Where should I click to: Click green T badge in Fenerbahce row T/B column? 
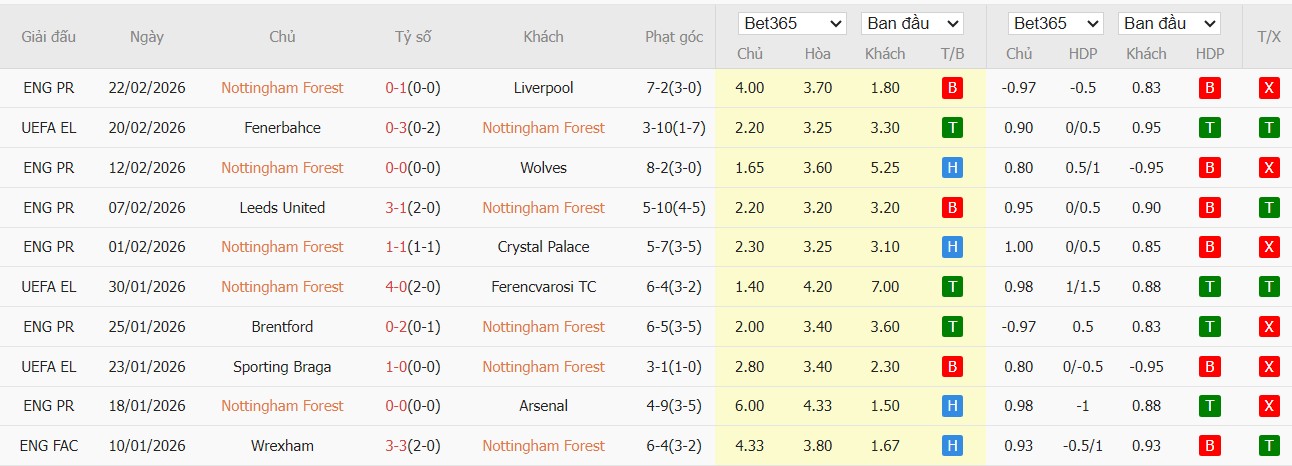(952, 128)
